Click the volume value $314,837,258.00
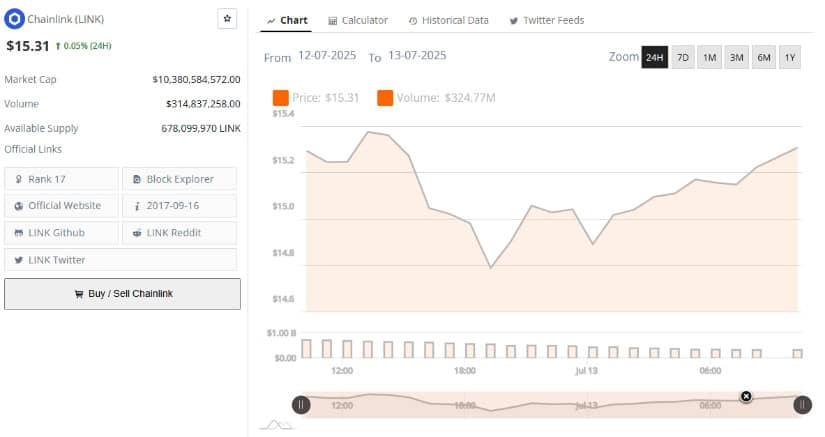 (203, 104)
